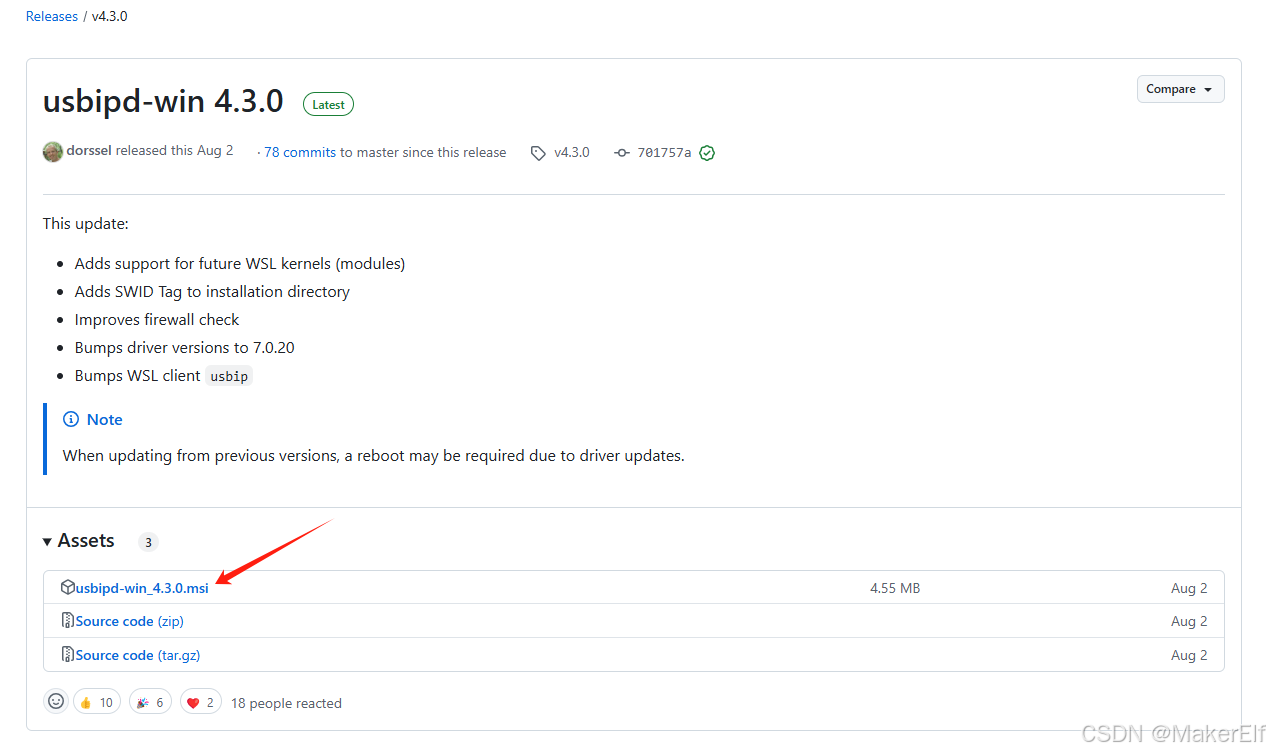1270x755 pixels.
Task: Click the line 'Adds SWID Tag to installation directory'
Action: [x=212, y=292]
